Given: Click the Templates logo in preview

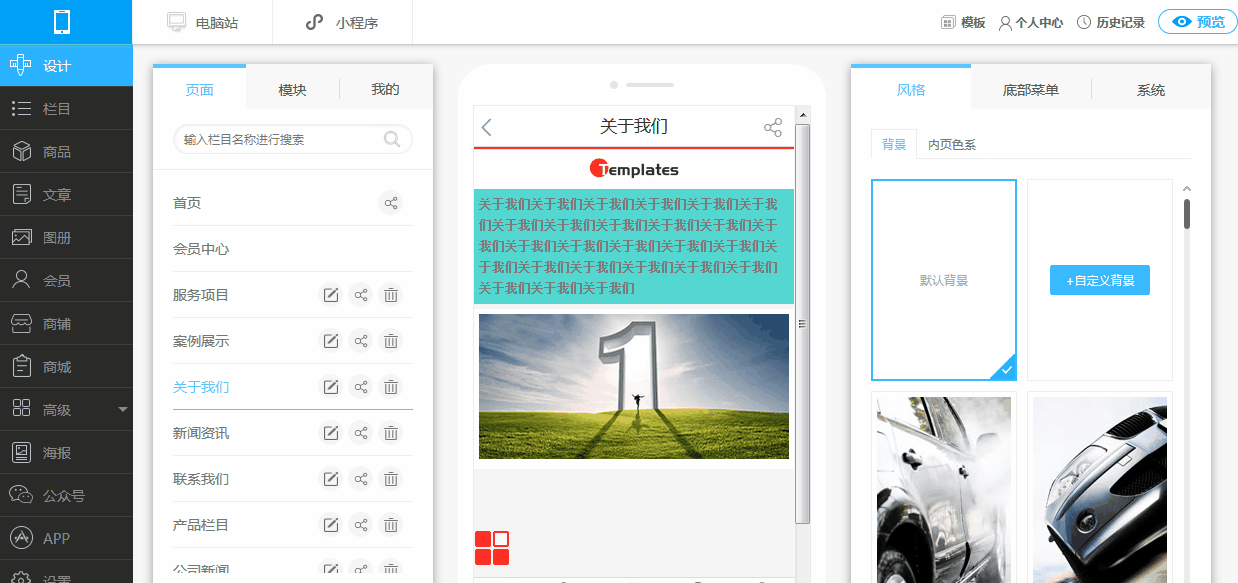Looking at the screenshot, I should [634, 169].
